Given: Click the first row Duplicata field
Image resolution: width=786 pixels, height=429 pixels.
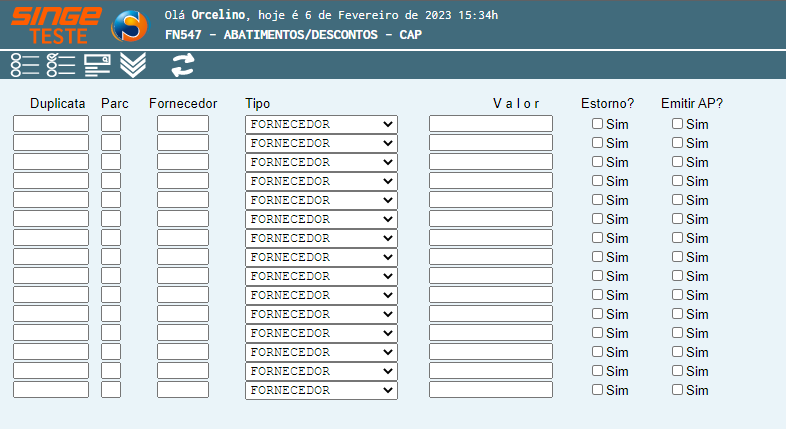Looking at the screenshot, I should click(x=51, y=124).
